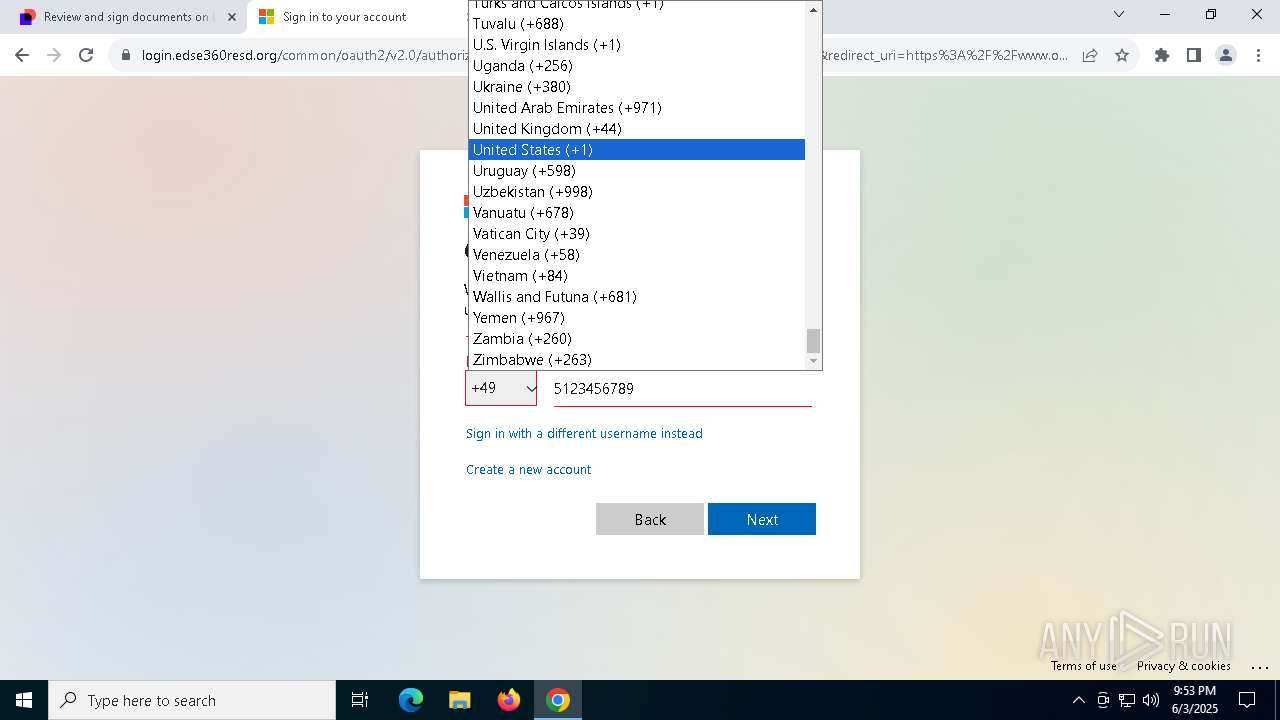Pick Yemen (+967) country code
1280x720 pixels.
(x=637, y=318)
